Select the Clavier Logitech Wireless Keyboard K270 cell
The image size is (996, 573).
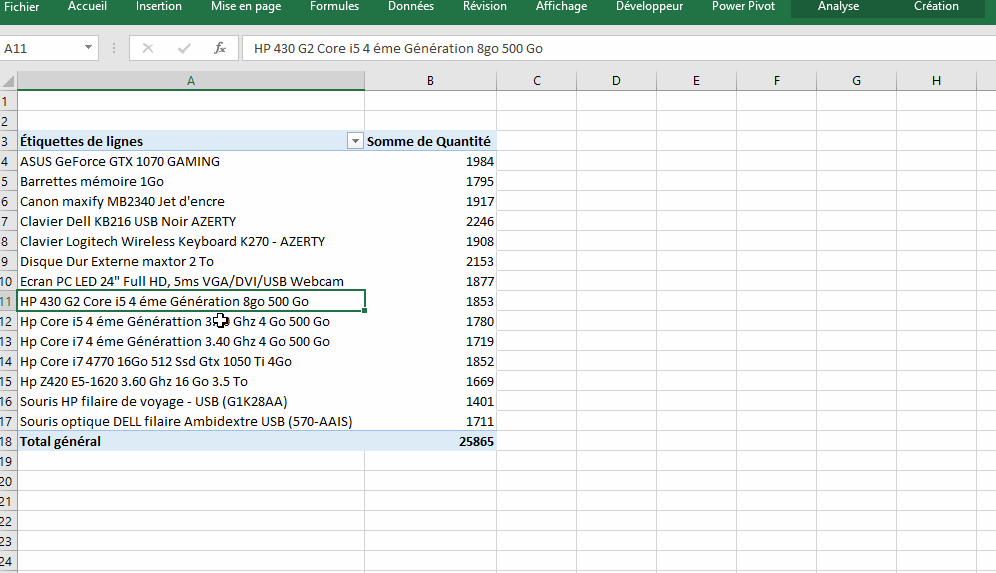click(191, 241)
